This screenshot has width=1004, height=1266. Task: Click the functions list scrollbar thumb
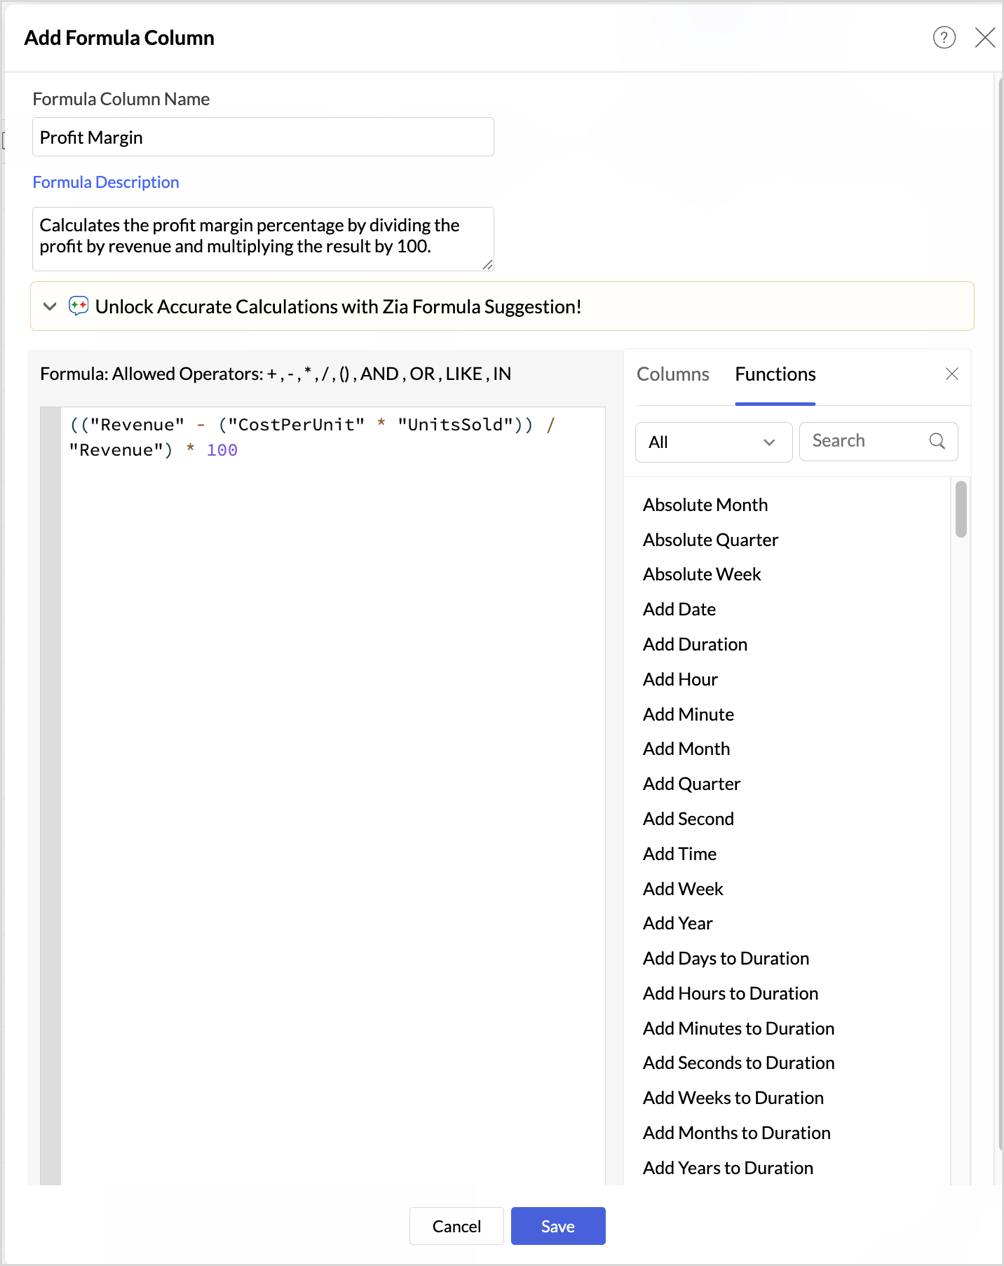[x=961, y=509]
